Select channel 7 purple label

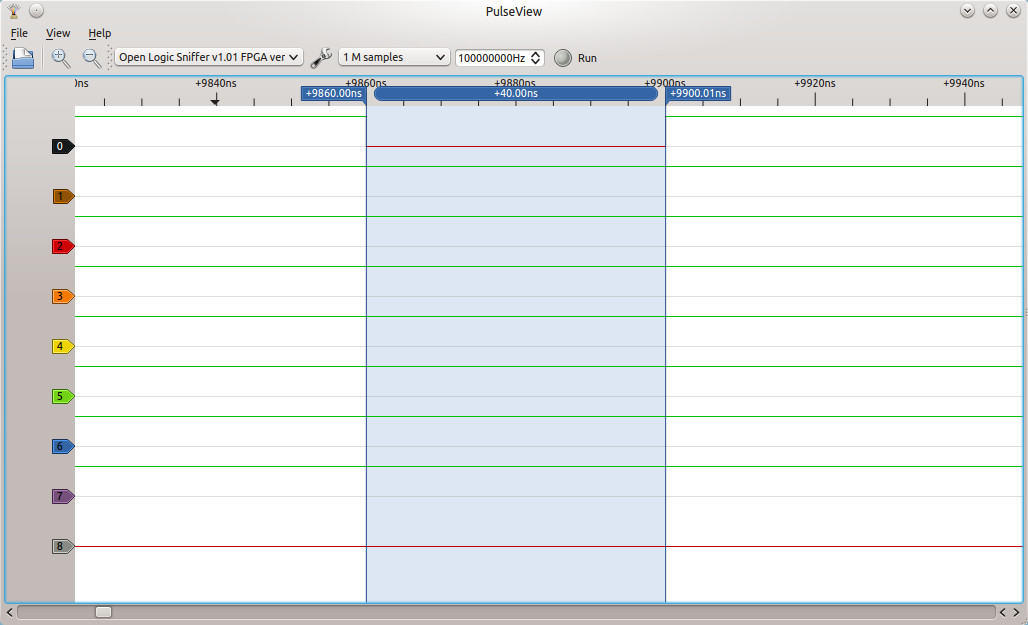pos(63,496)
